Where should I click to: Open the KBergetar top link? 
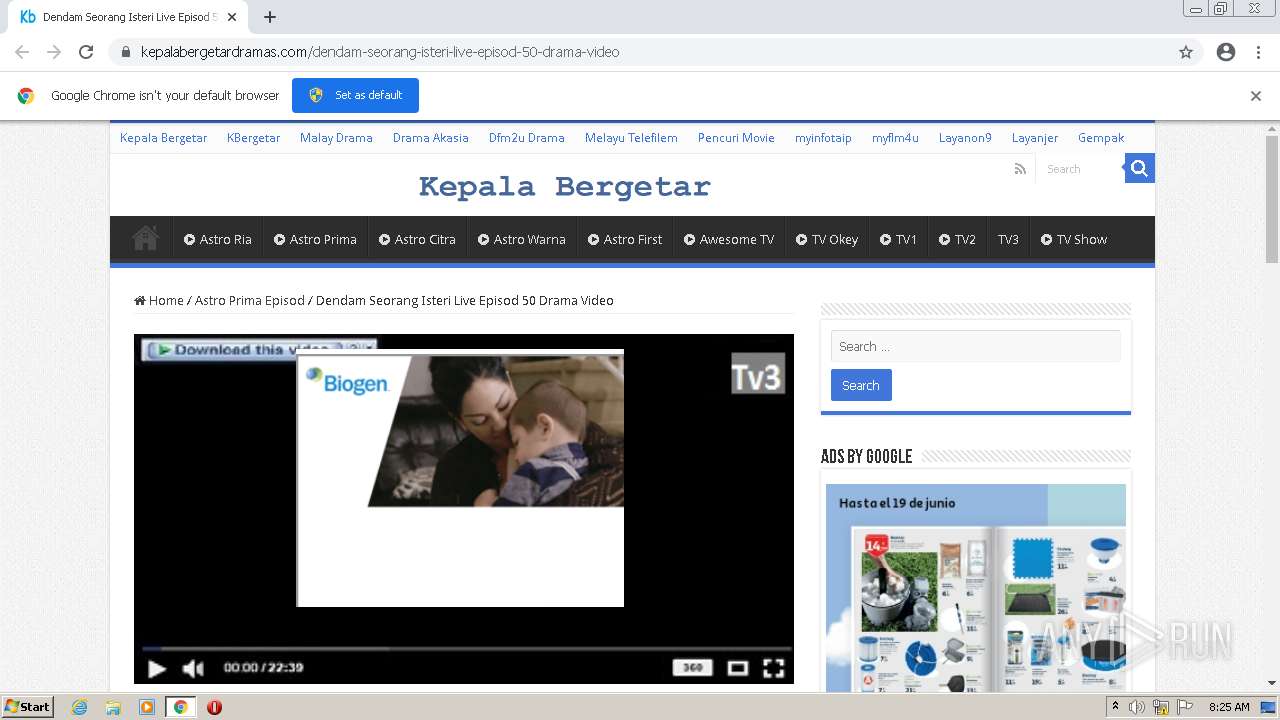[253, 138]
